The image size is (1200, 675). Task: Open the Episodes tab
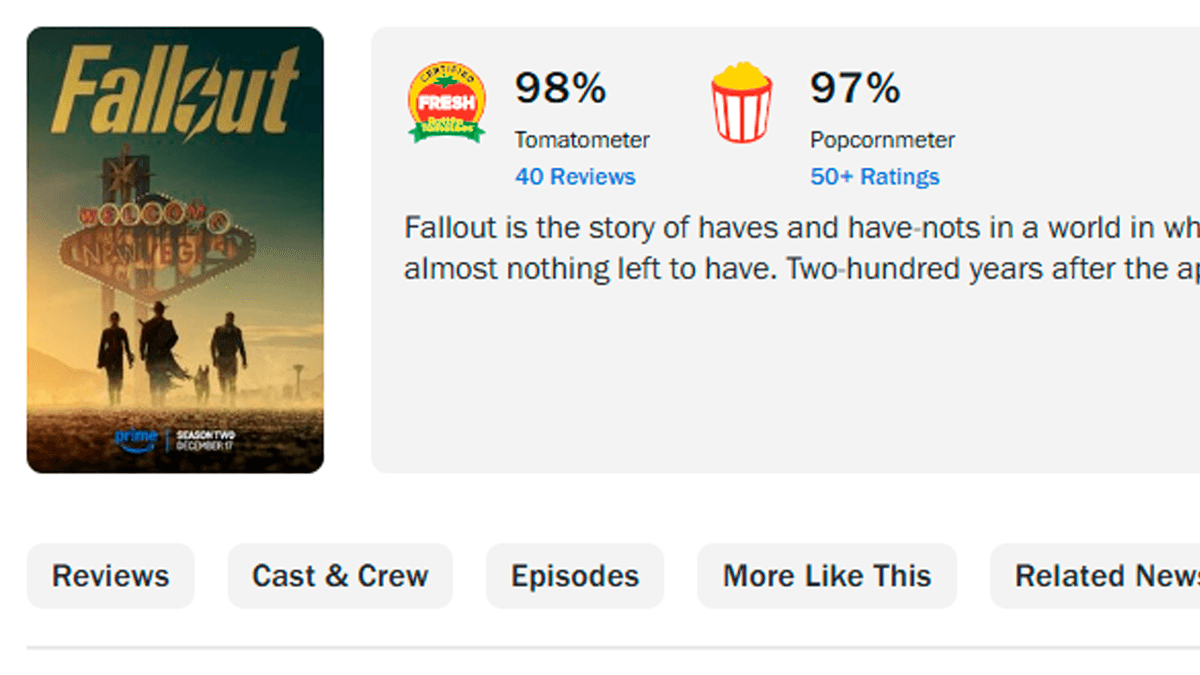click(575, 576)
